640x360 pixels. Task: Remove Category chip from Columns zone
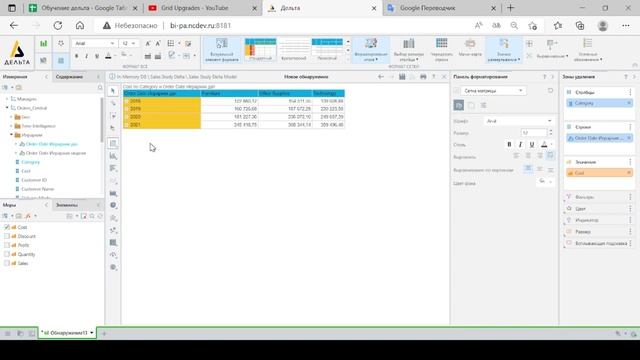click(x=629, y=103)
